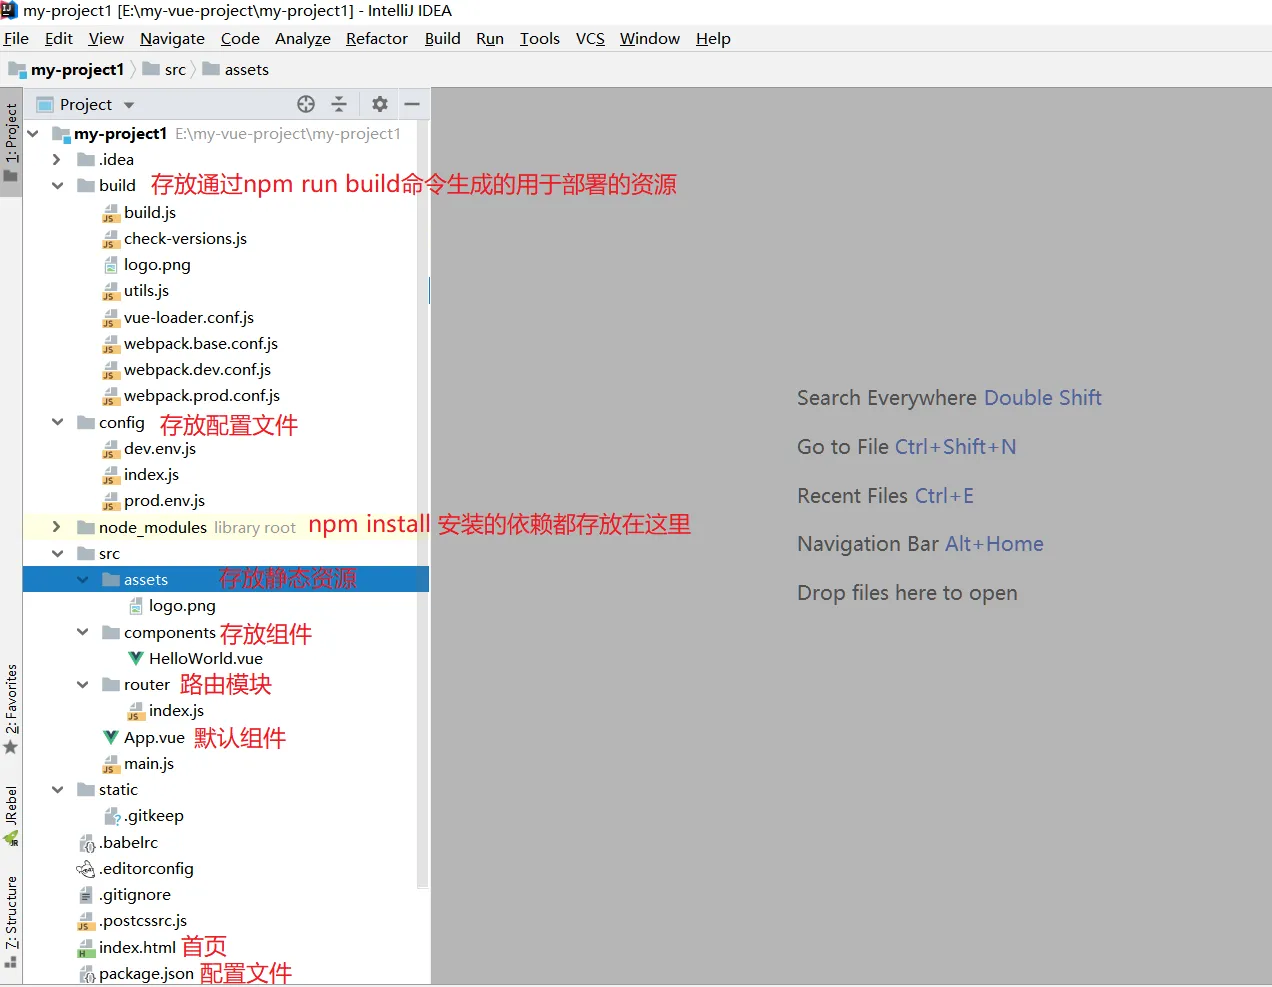This screenshot has height=987, width=1272.
Task: Select the node_modules folder row text
Action: [153, 527]
